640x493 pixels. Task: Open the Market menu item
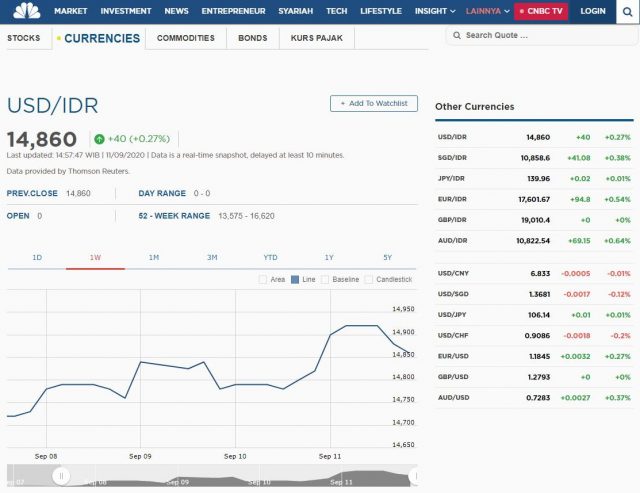[x=70, y=11]
